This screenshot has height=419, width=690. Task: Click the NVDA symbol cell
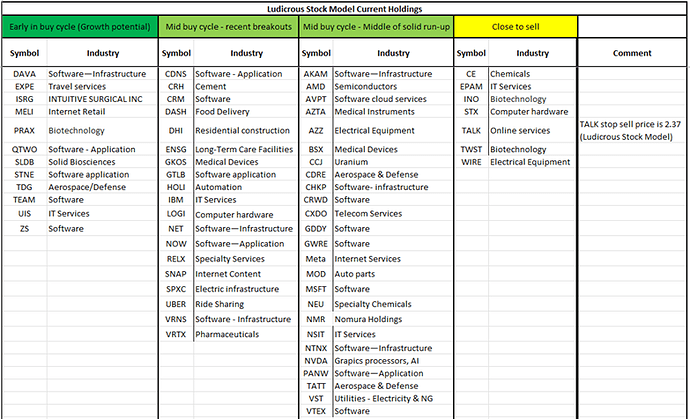[316, 360]
